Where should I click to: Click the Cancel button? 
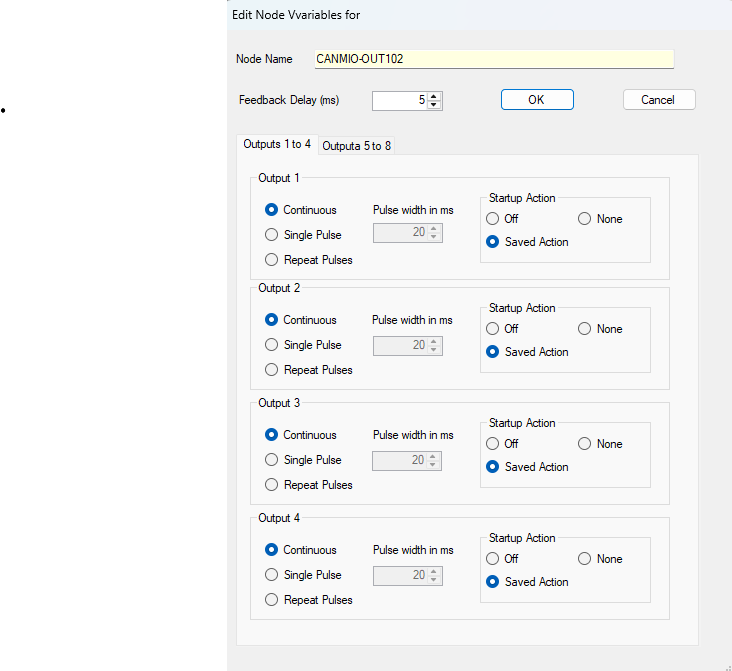coord(658,100)
